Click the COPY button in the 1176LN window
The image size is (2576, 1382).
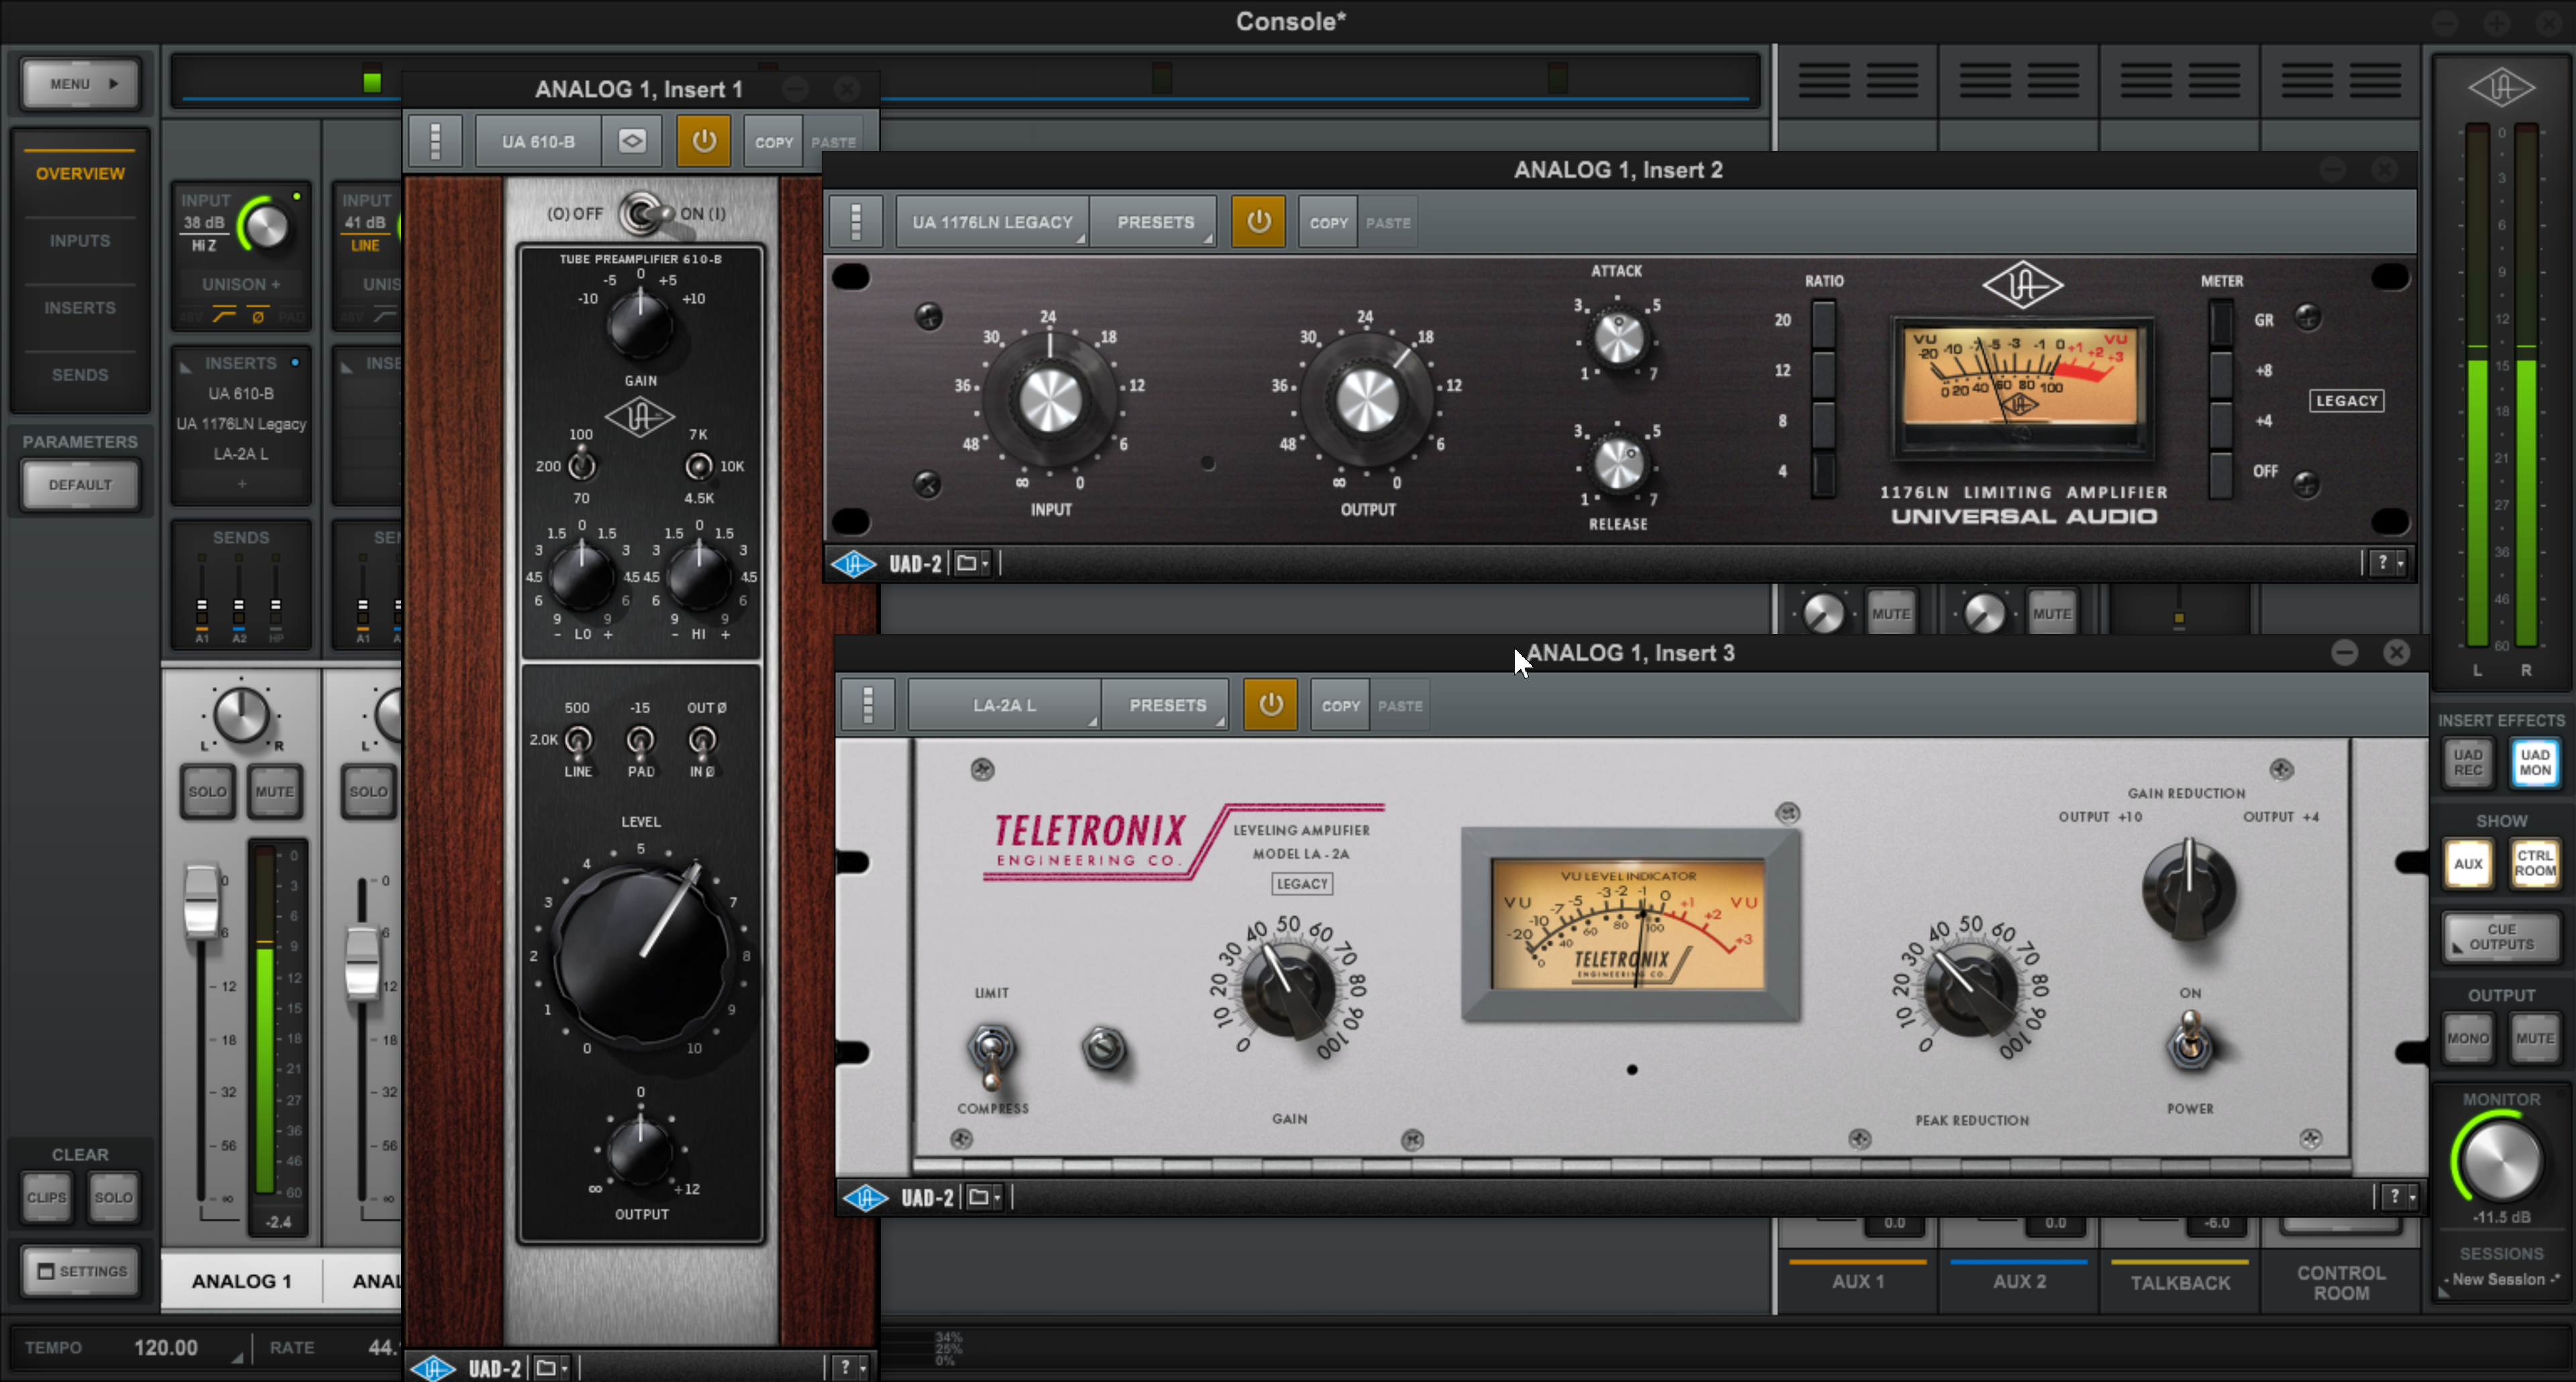coord(1328,222)
